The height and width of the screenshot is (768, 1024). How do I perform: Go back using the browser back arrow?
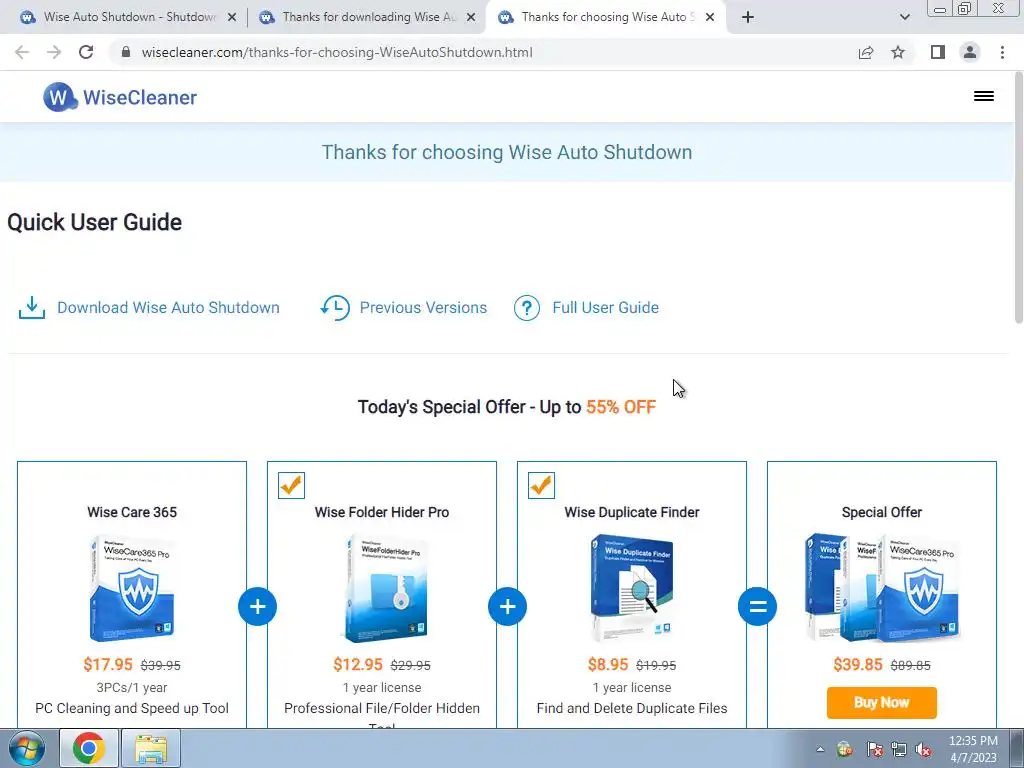22,52
